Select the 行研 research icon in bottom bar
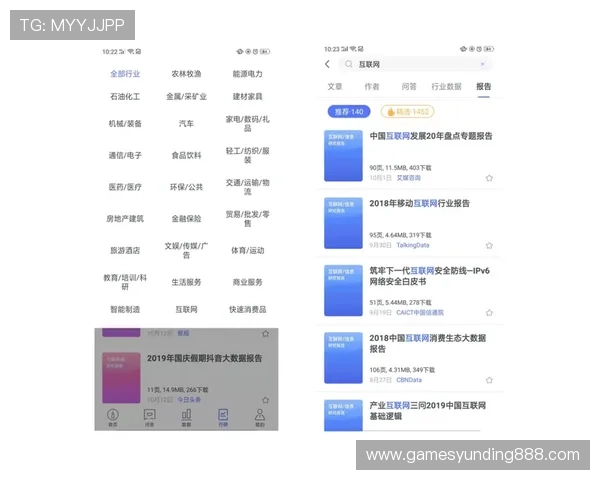 pos(223,418)
